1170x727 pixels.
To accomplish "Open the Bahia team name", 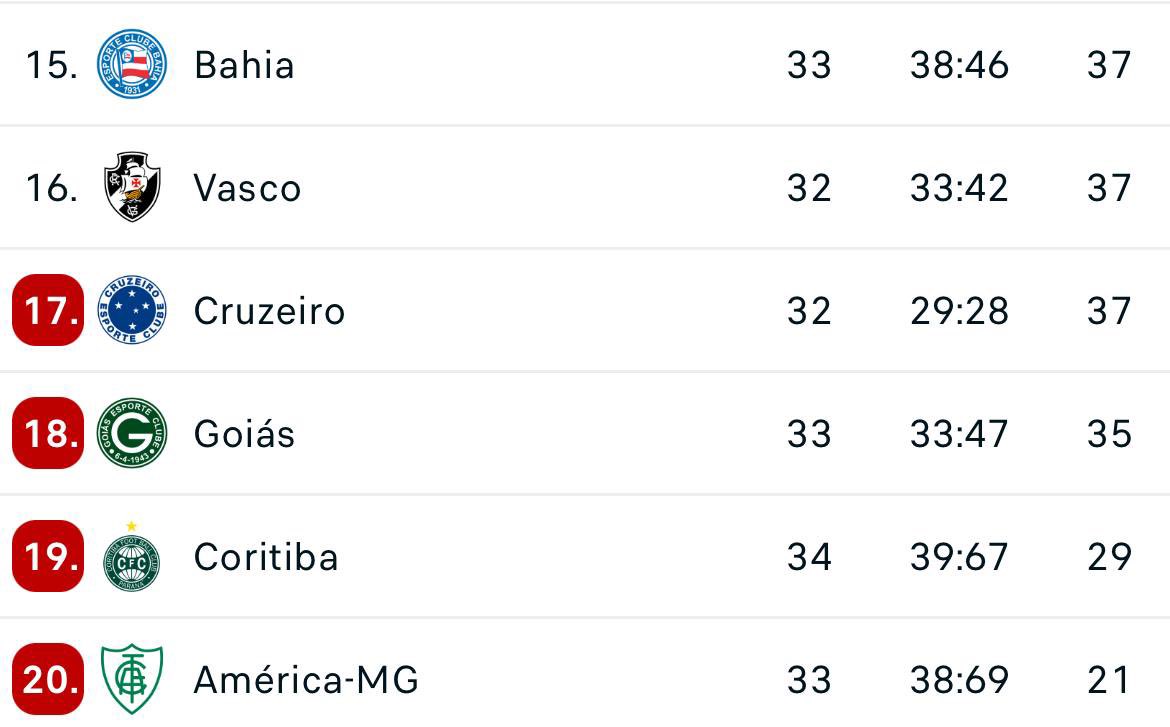I will tap(244, 65).
